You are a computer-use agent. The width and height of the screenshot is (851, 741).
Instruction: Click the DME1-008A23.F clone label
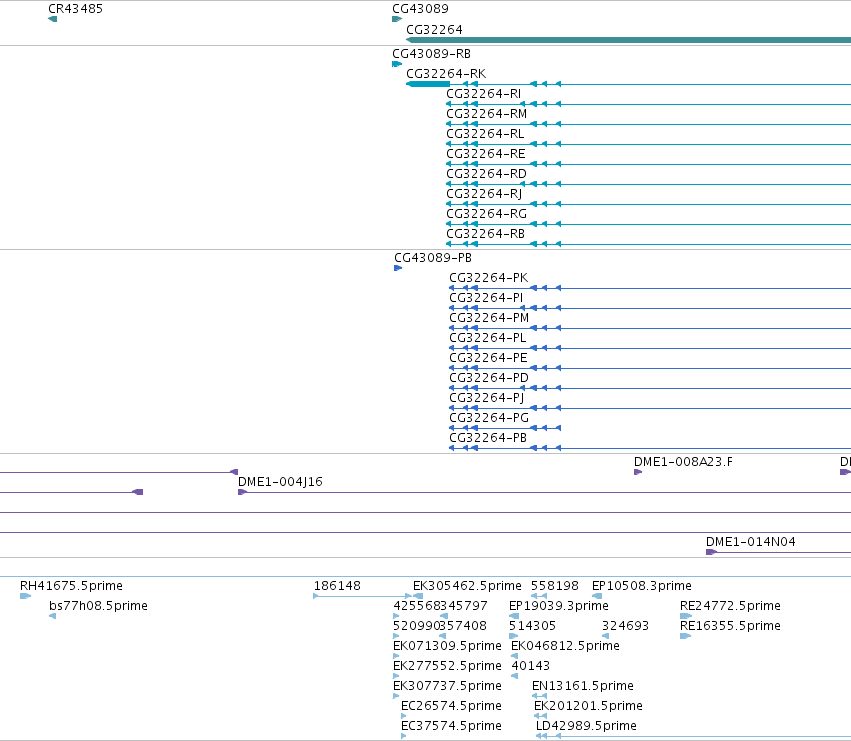683,462
